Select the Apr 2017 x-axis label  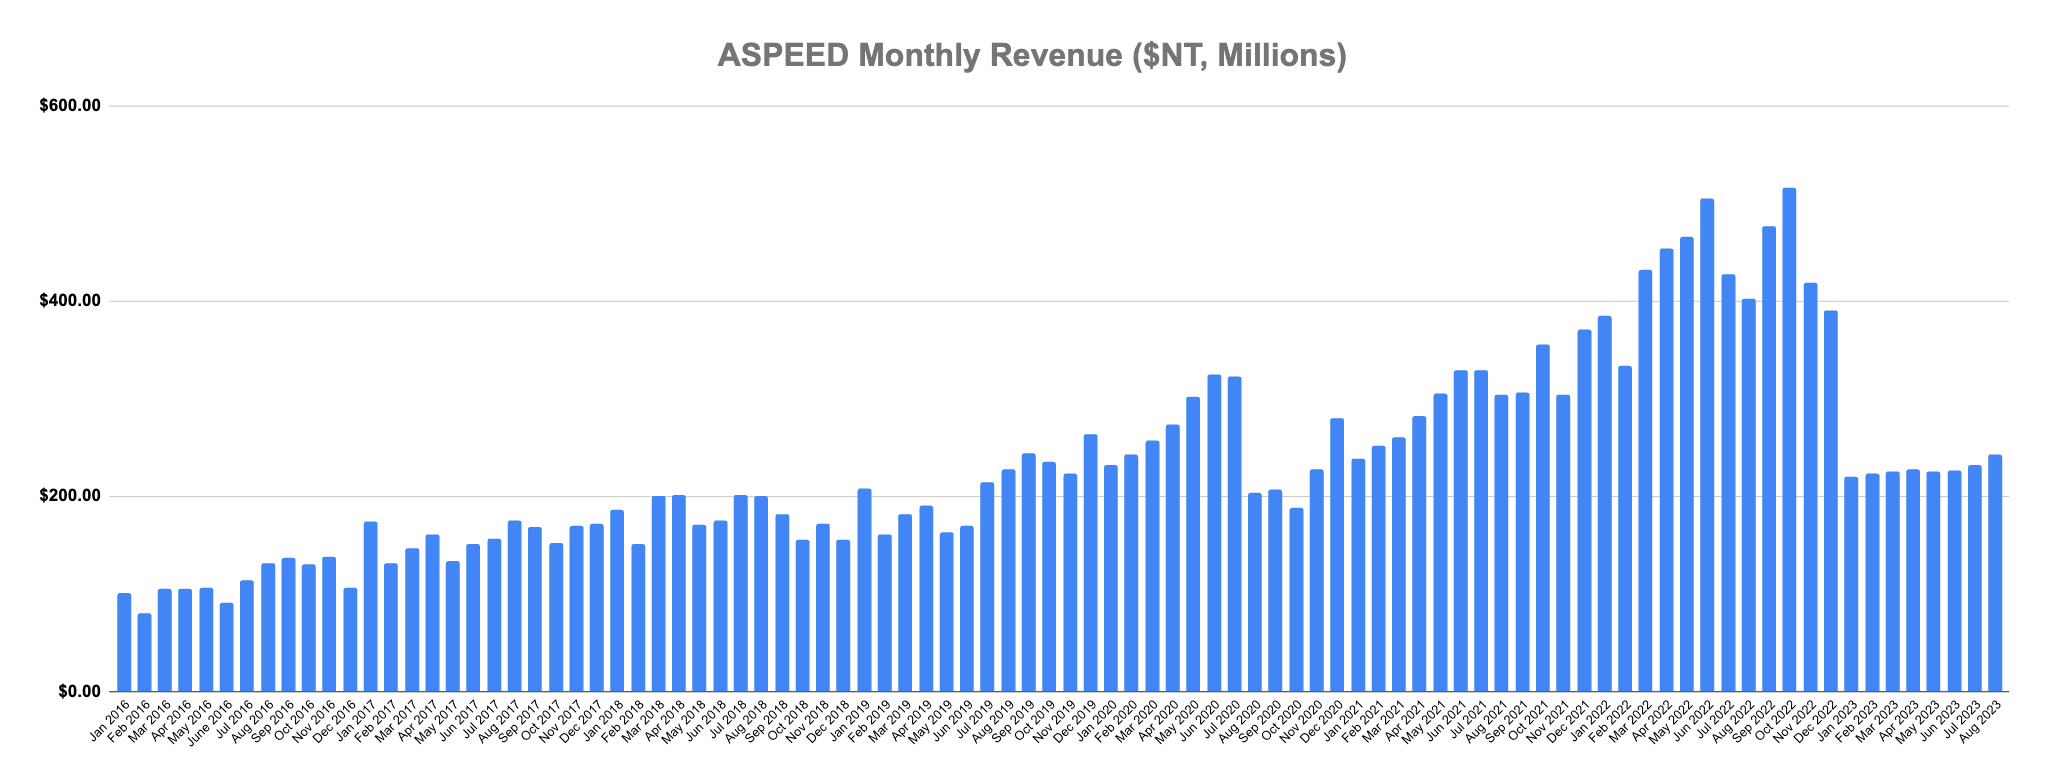(x=418, y=720)
